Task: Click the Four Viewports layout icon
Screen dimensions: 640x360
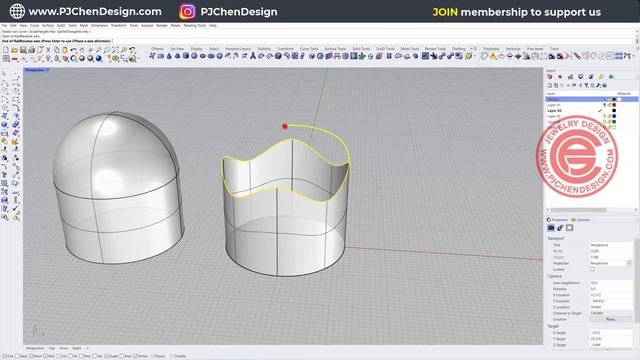Action: coord(6,58)
